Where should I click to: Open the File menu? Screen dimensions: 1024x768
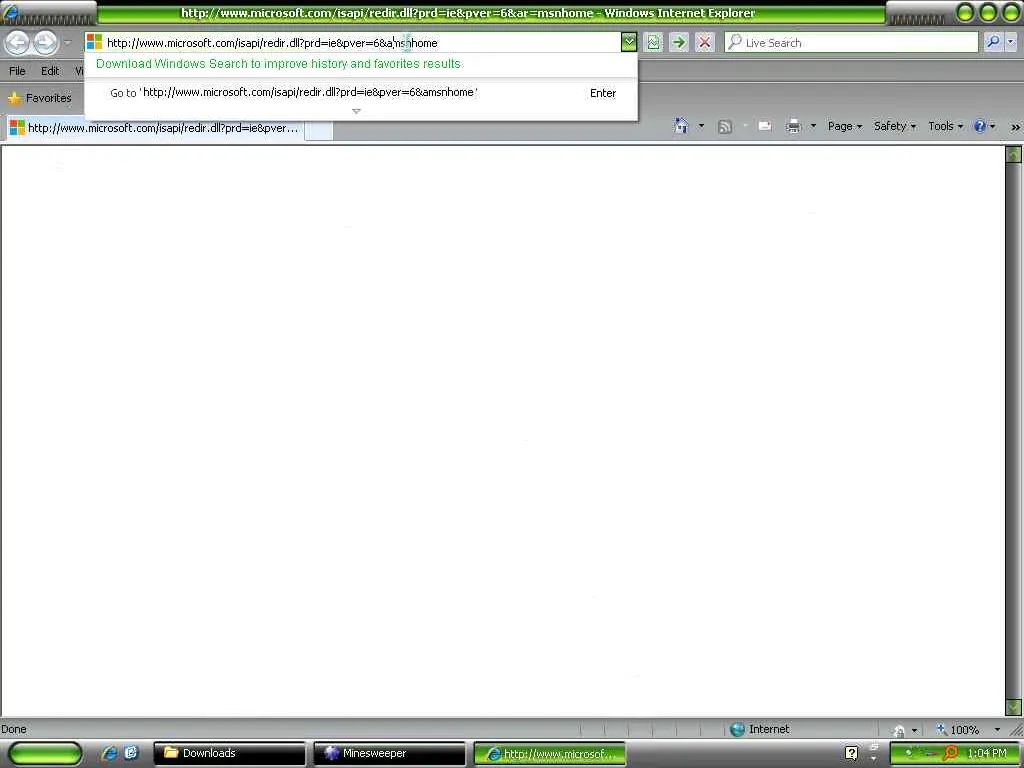[x=18, y=71]
